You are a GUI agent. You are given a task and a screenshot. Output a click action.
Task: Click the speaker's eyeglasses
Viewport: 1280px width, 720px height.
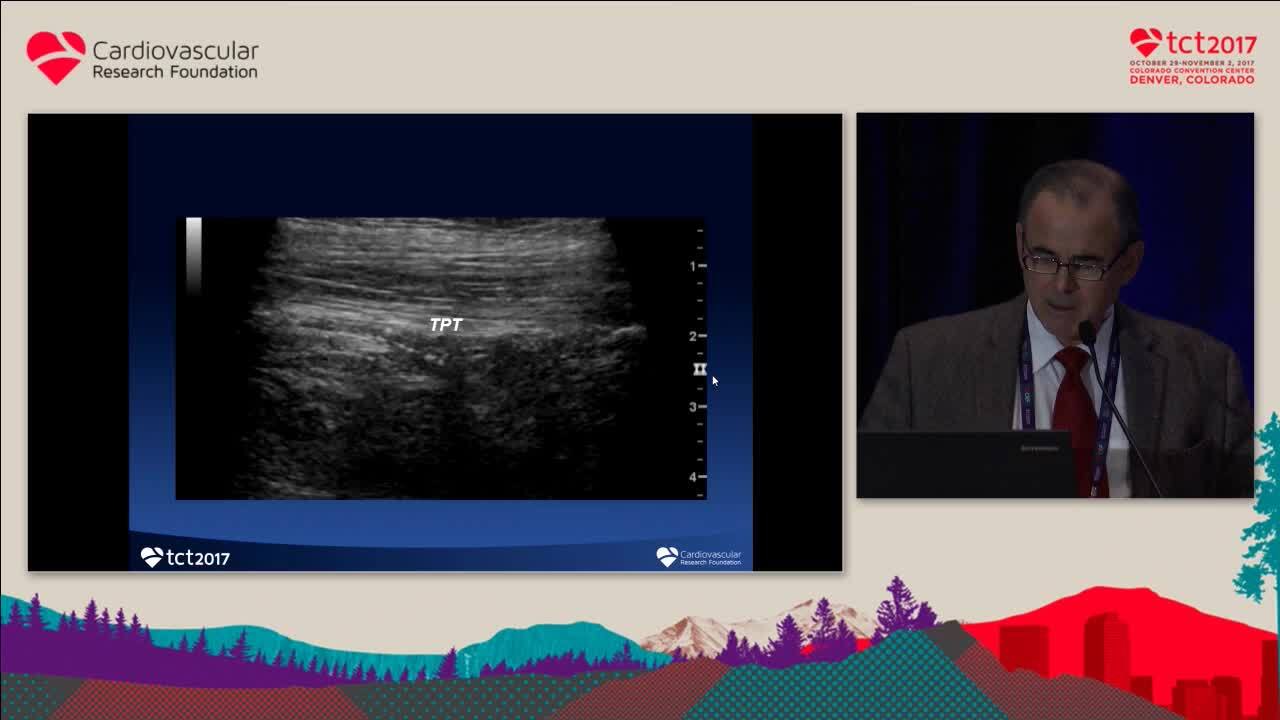coord(1072,266)
